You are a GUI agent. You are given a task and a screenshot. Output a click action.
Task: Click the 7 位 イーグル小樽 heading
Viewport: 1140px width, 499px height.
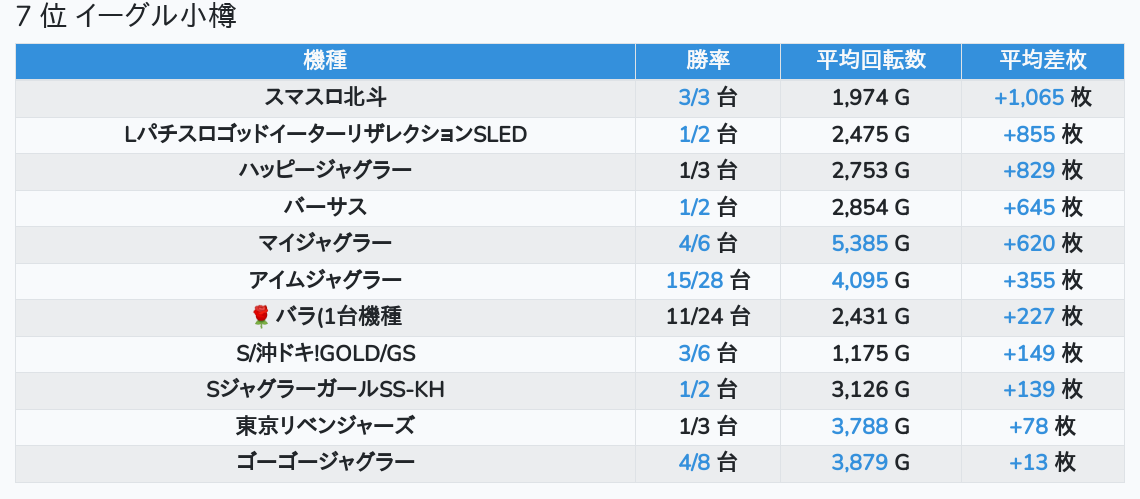point(126,17)
